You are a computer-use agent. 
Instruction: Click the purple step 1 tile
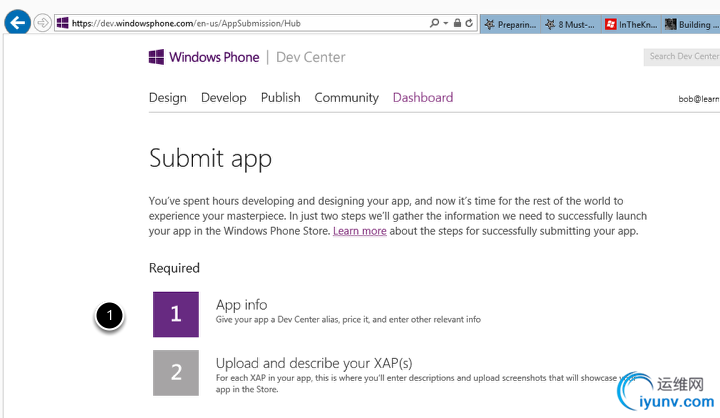176,314
